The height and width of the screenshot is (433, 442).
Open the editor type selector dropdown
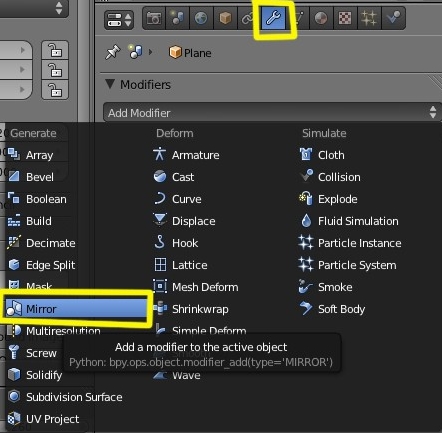[x=119, y=20]
